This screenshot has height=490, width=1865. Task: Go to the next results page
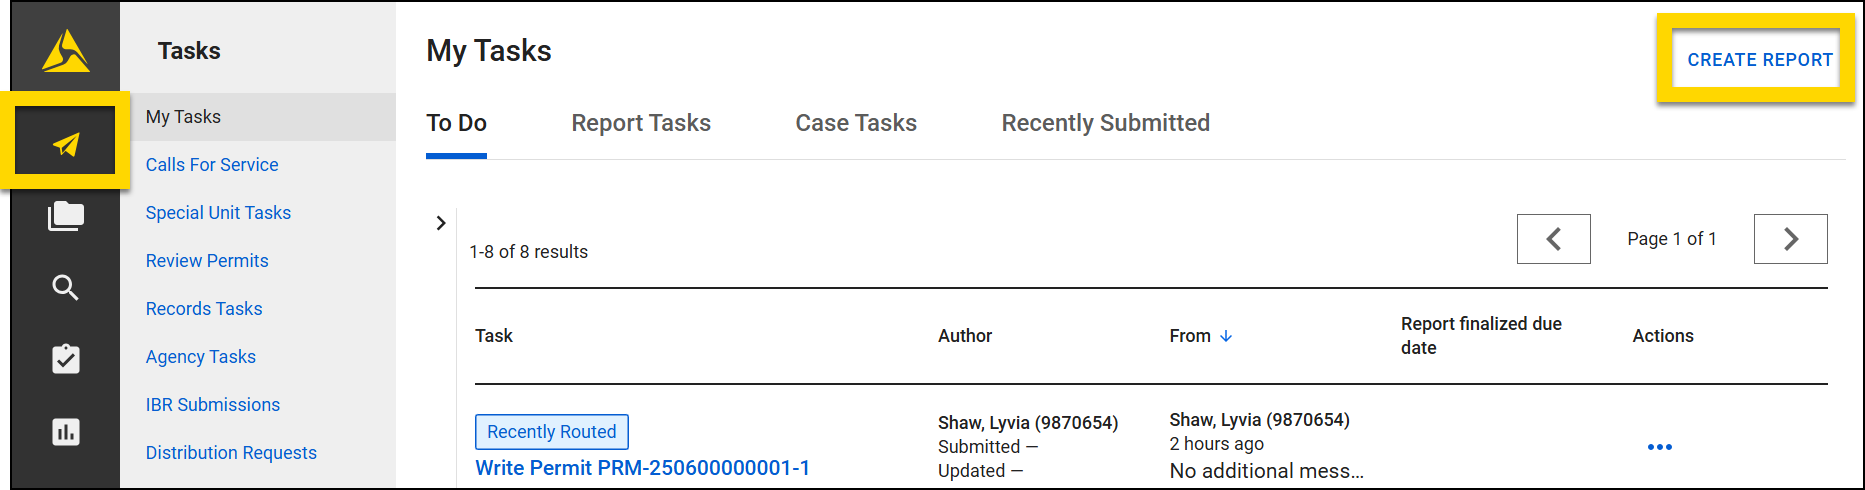point(1790,239)
